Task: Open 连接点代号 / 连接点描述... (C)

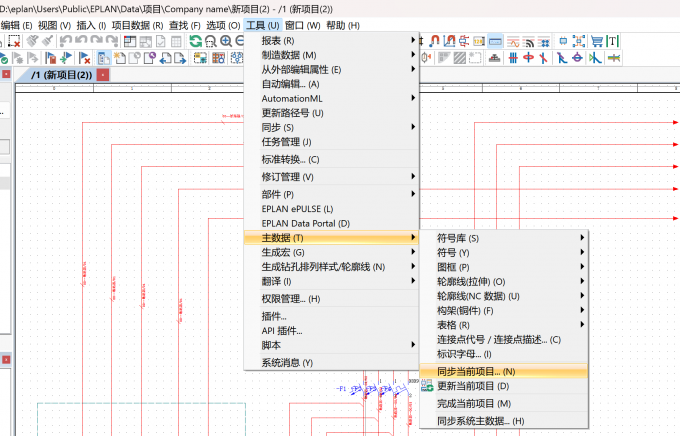Action: click(503, 339)
